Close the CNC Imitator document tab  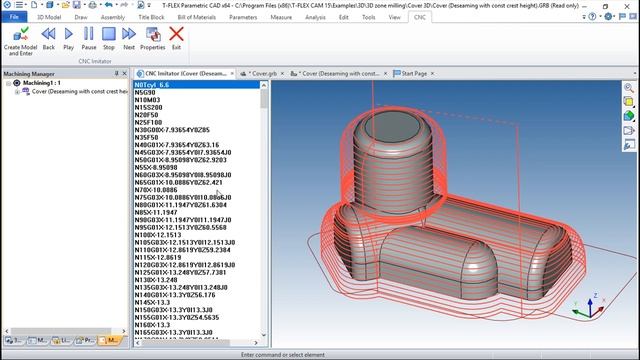pos(232,73)
